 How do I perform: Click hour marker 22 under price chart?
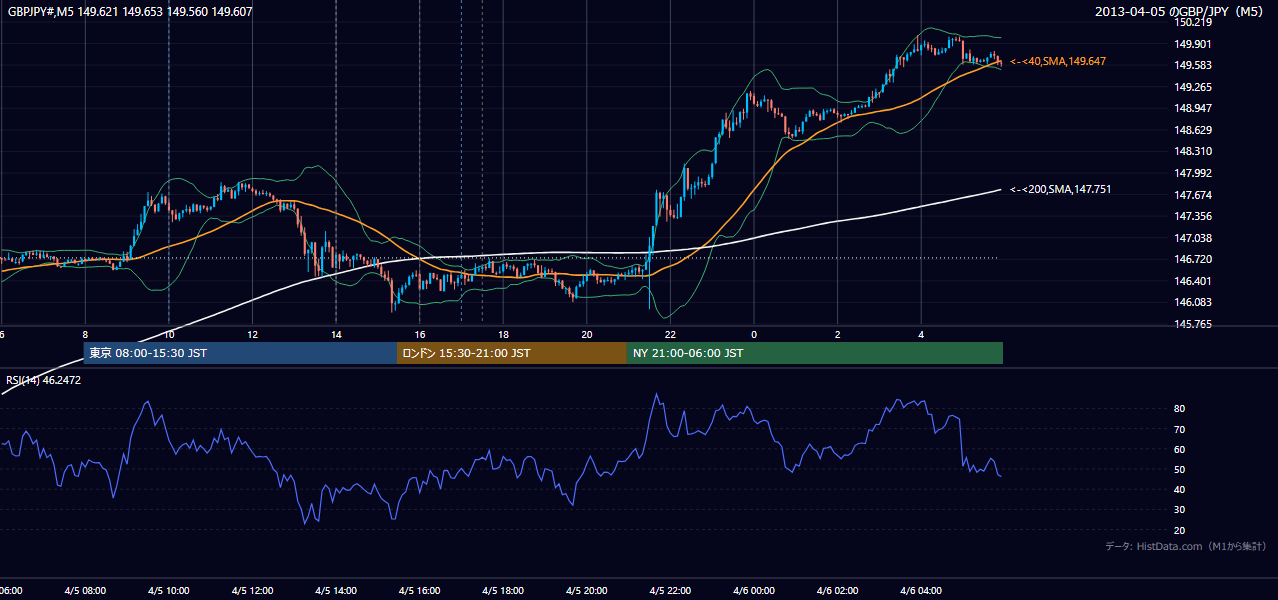[x=670, y=335]
